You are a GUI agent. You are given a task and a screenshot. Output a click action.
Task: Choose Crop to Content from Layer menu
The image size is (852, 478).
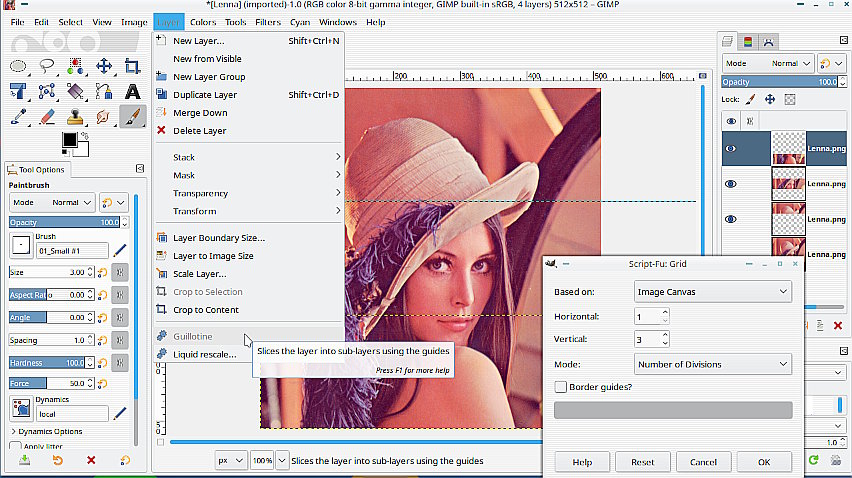[205, 310]
